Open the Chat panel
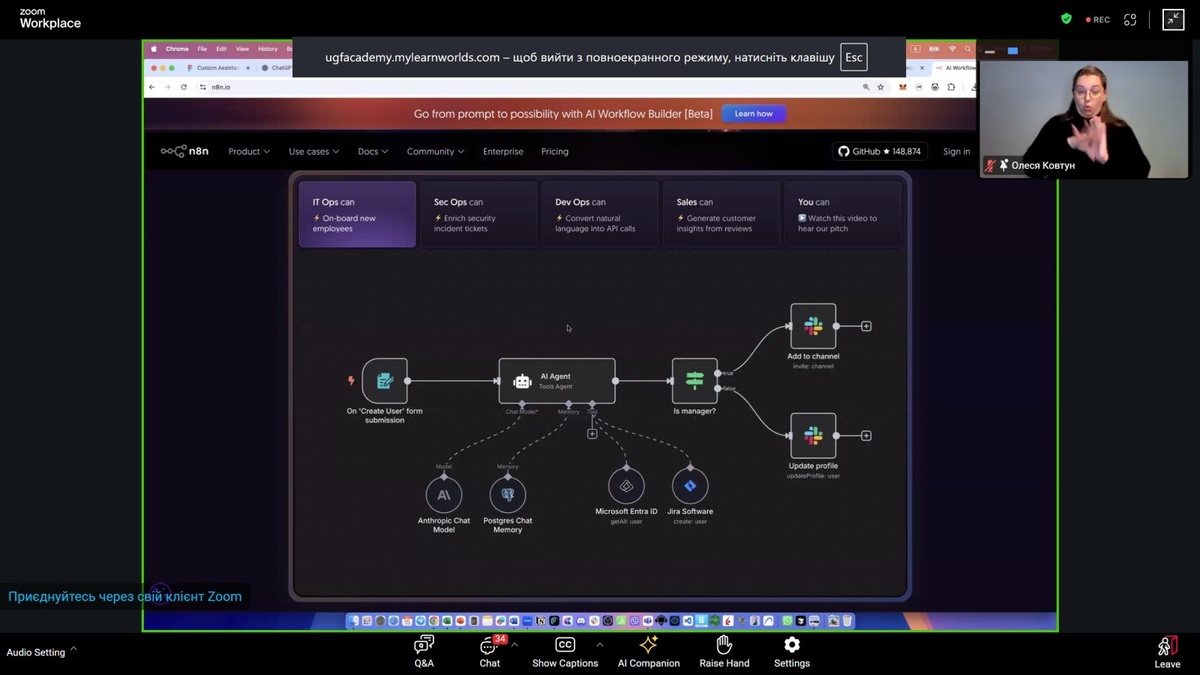 pyautogui.click(x=490, y=646)
